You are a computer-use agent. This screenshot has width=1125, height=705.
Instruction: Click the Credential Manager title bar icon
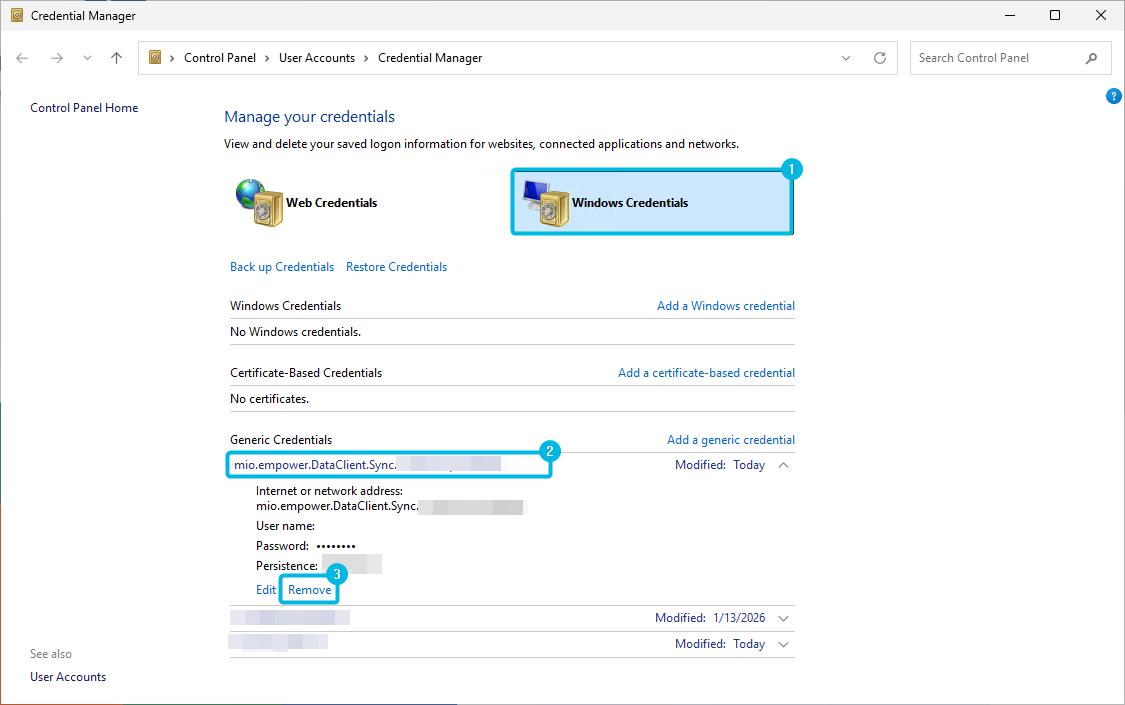click(x=17, y=15)
